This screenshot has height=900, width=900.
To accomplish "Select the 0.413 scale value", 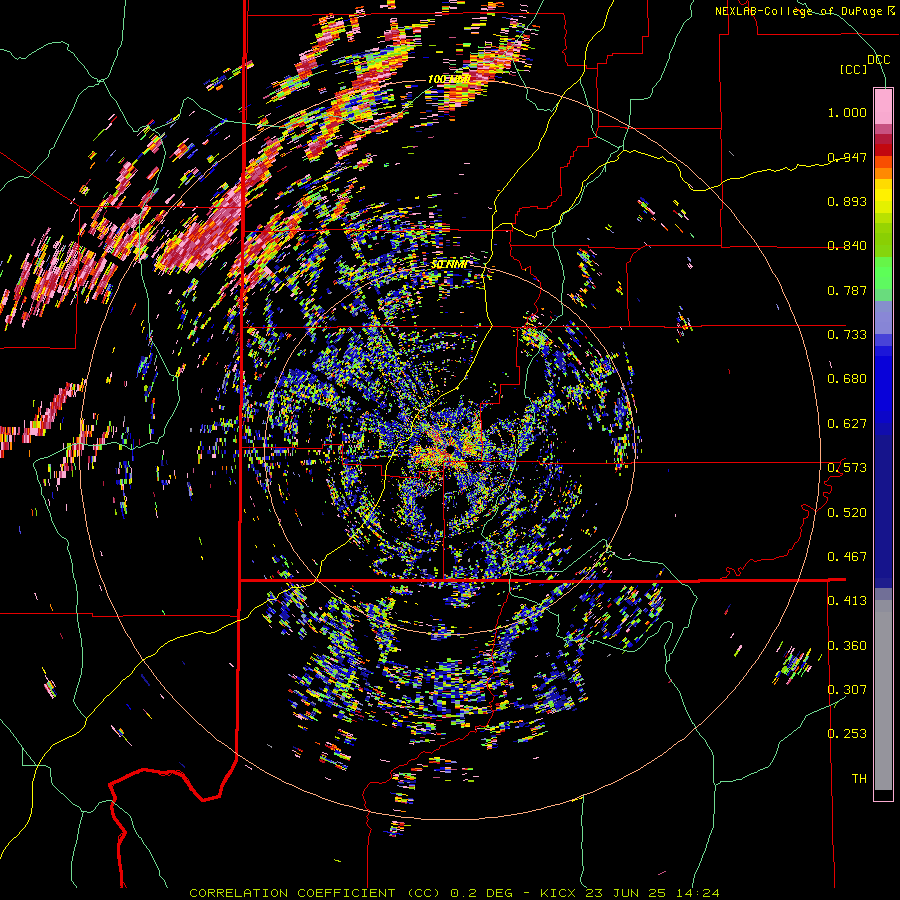I will 847,601.
